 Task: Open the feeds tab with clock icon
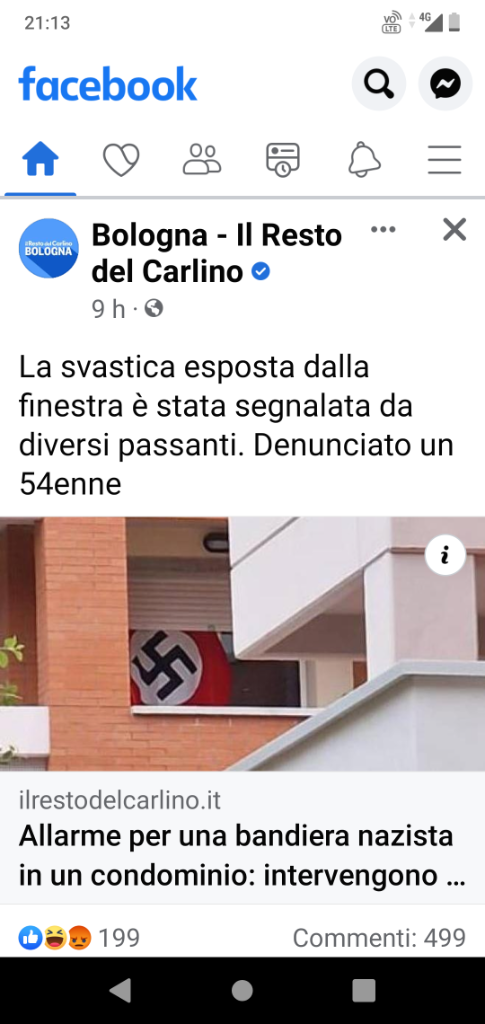(x=283, y=160)
